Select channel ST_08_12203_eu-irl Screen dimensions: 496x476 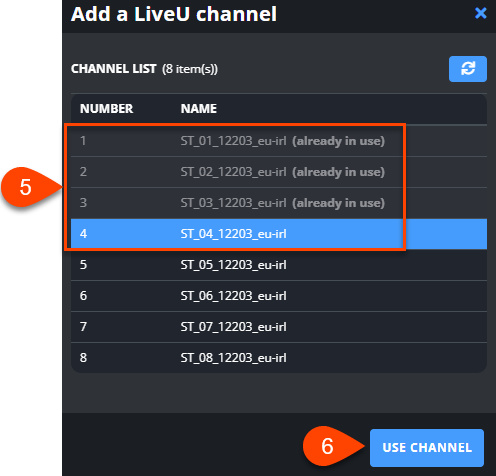tap(279, 358)
